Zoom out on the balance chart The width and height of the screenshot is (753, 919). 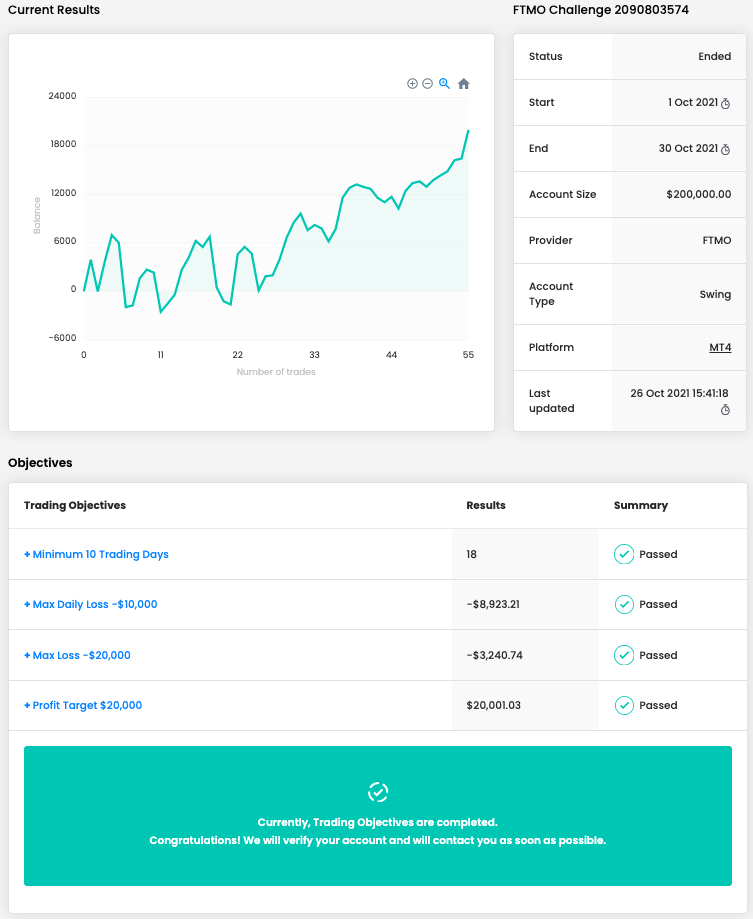pyautogui.click(x=428, y=84)
